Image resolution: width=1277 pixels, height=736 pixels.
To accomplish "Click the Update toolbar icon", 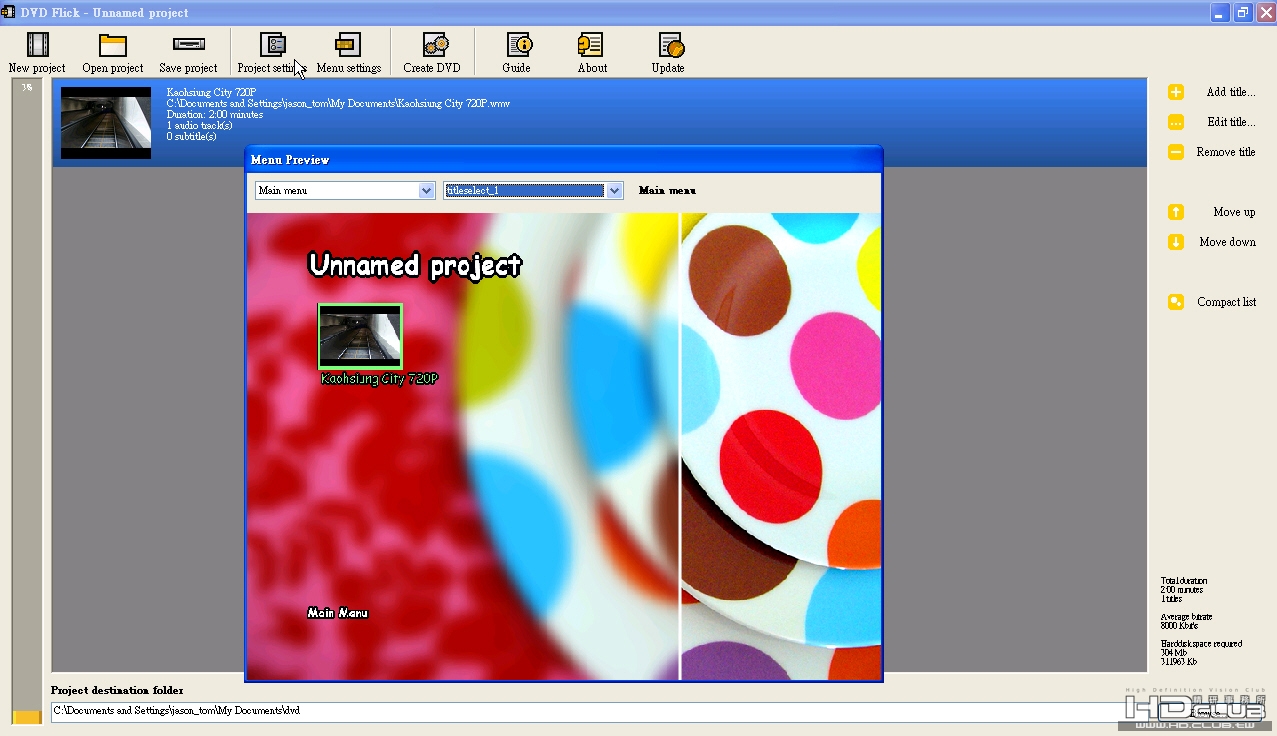I will (670, 45).
